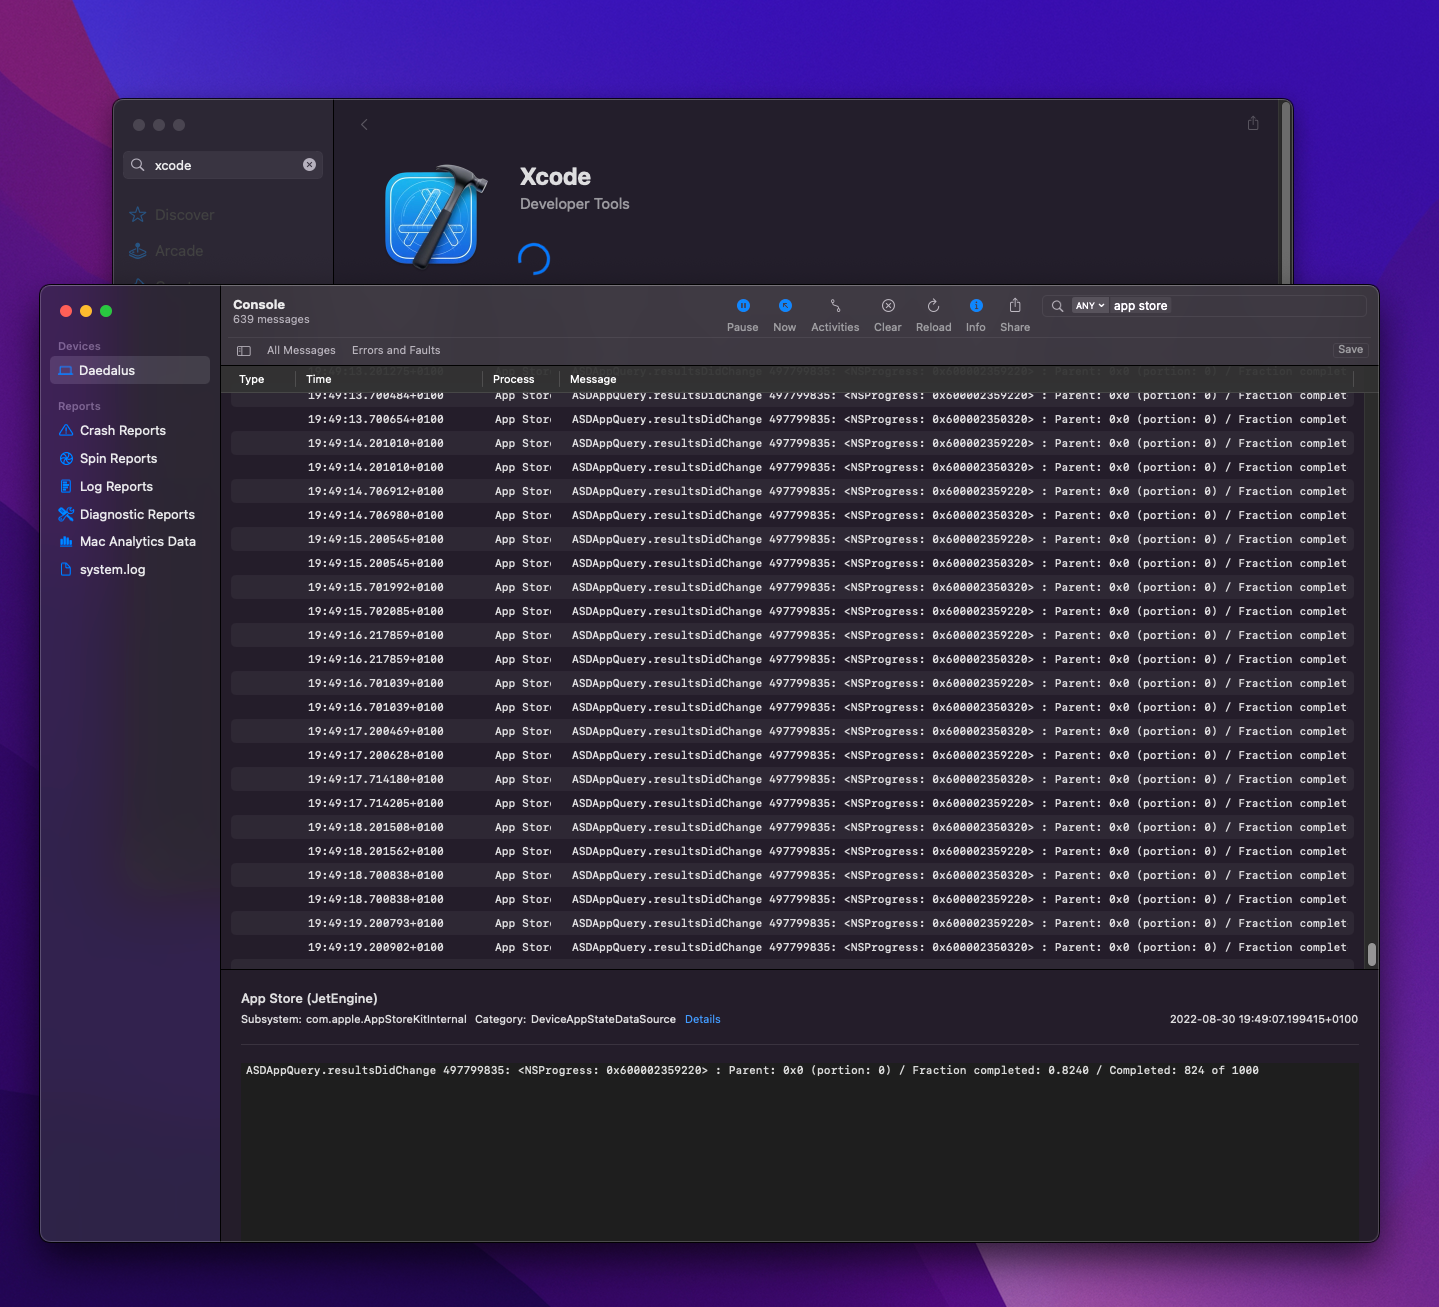Select Mac Analytics Data report
This screenshot has width=1439, height=1307.
138,542
